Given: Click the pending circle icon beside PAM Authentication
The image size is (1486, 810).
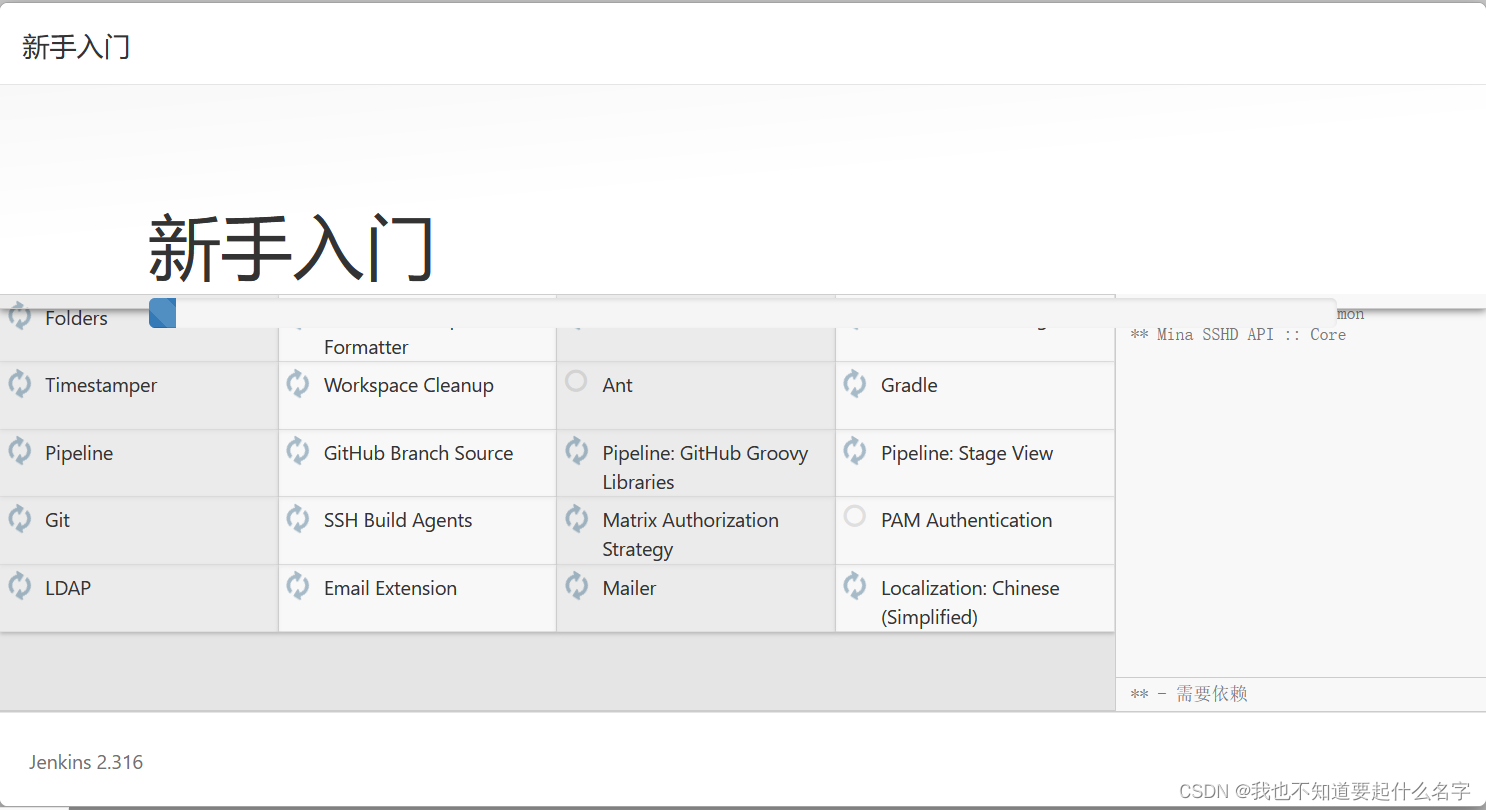Looking at the screenshot, I should 854,516.
